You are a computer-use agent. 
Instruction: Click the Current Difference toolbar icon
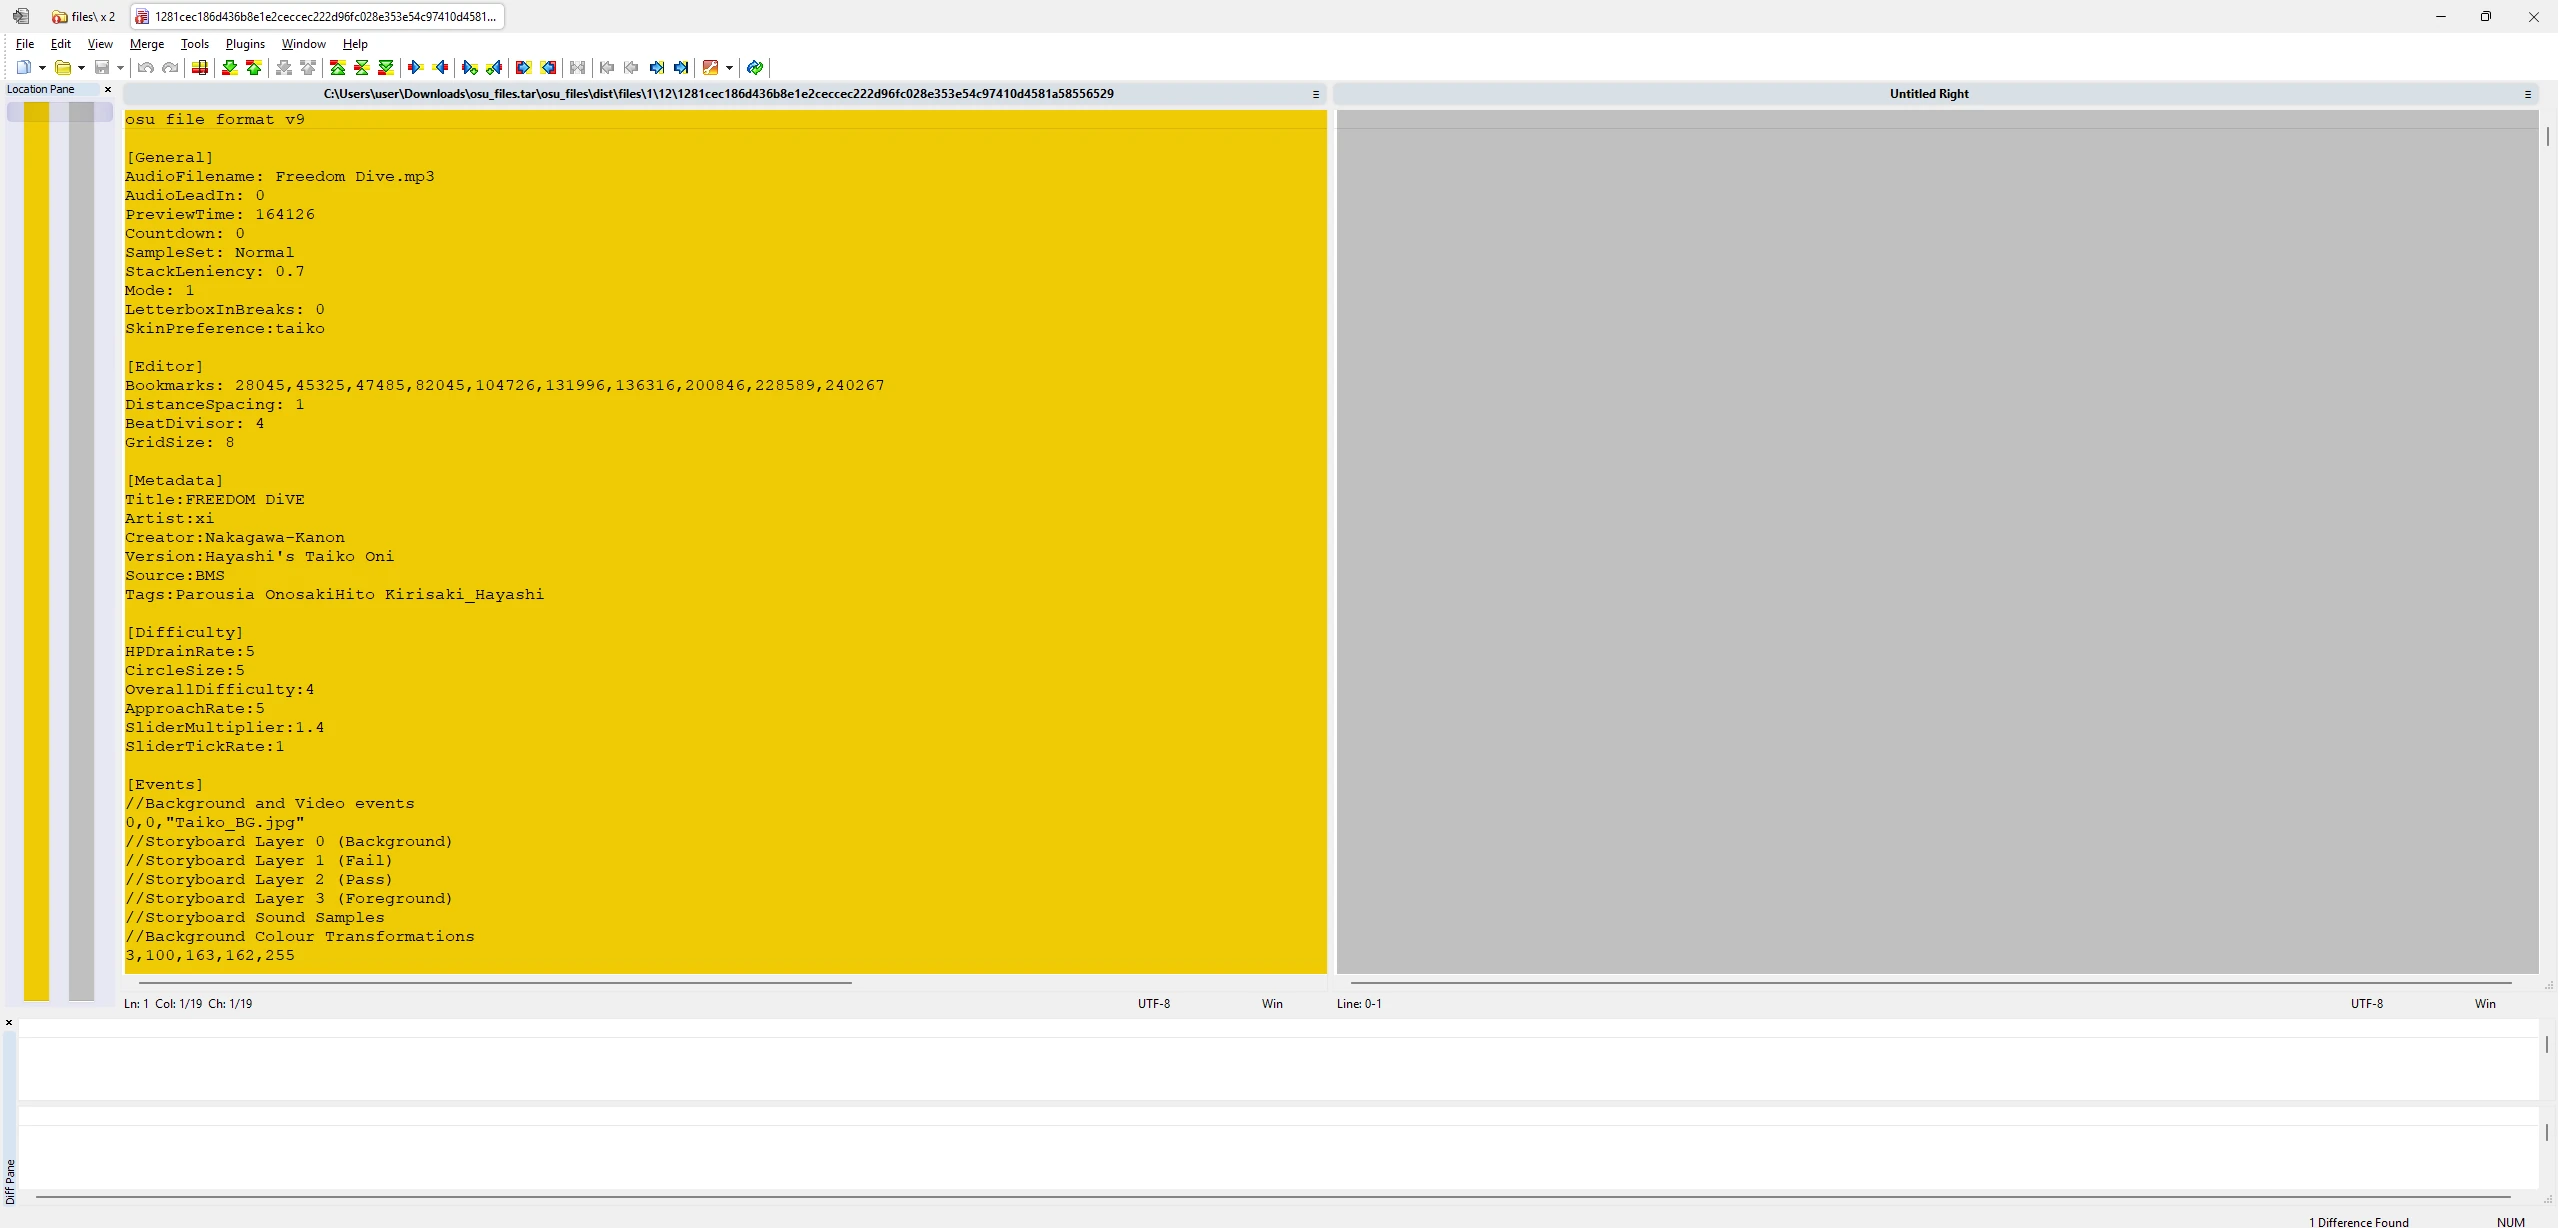362,68
